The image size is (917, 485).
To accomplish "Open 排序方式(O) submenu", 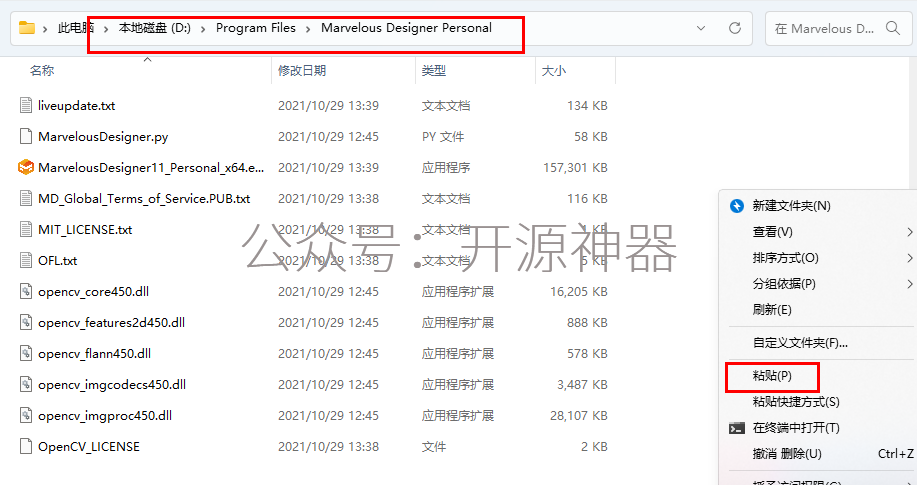I will point(785,258).
